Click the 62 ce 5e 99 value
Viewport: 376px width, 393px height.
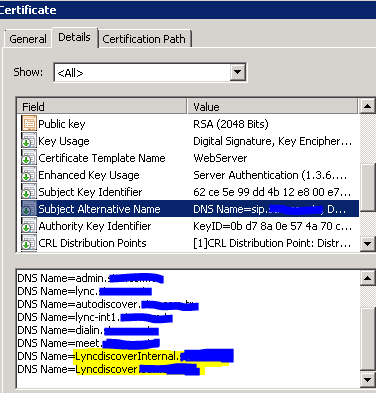click(272, 192)
